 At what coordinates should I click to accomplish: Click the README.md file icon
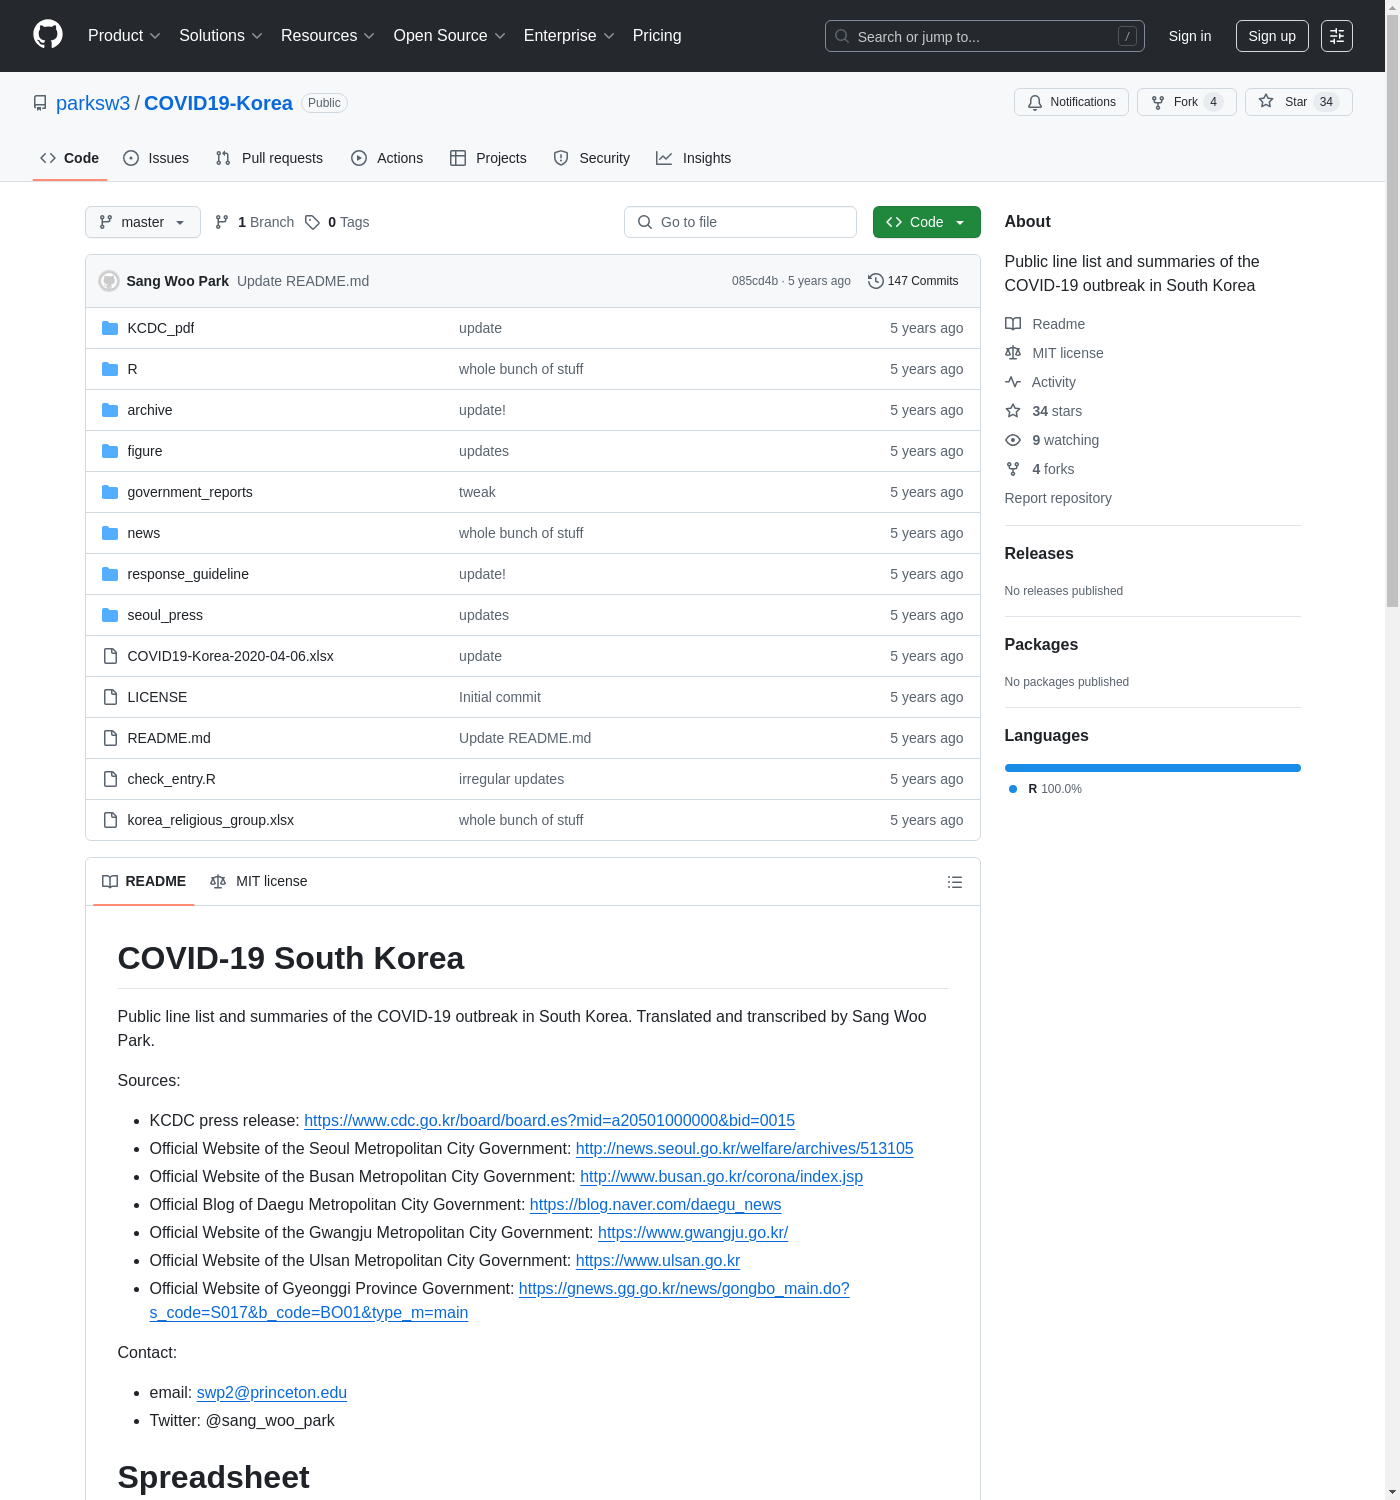(x=110, y=738)
